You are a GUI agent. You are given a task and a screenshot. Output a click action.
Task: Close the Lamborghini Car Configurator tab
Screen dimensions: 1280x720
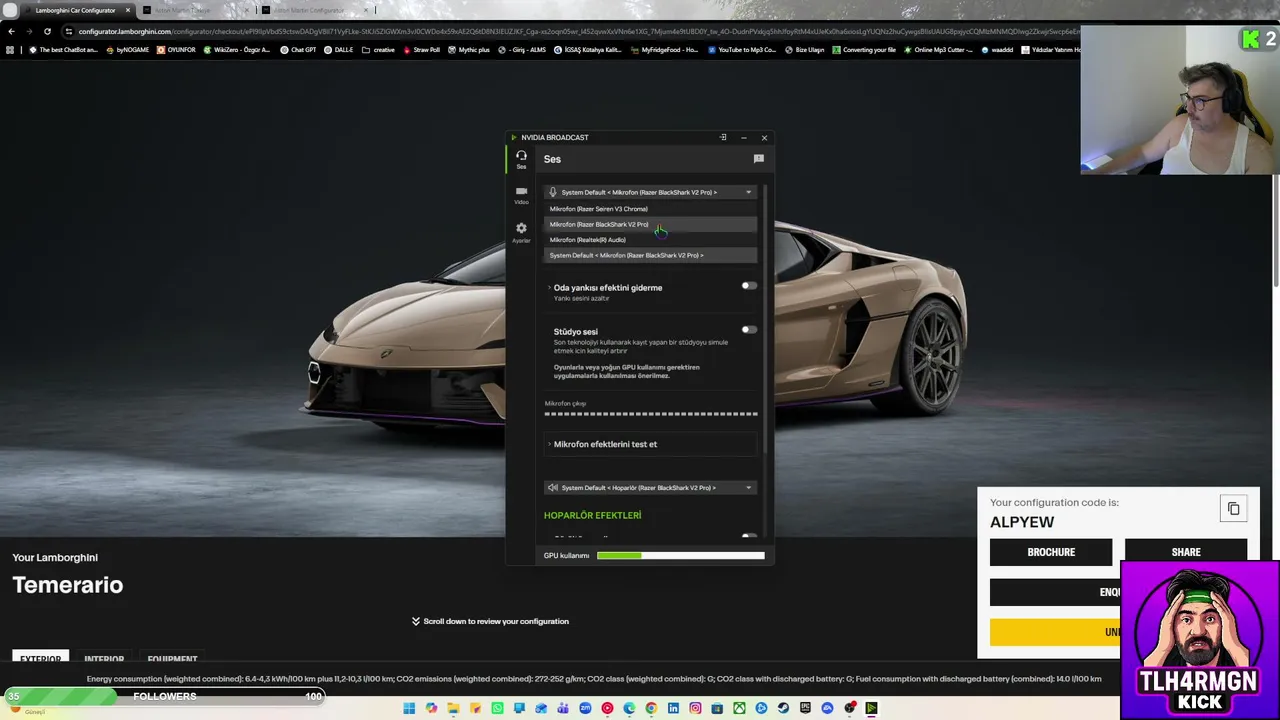point(128,10)
